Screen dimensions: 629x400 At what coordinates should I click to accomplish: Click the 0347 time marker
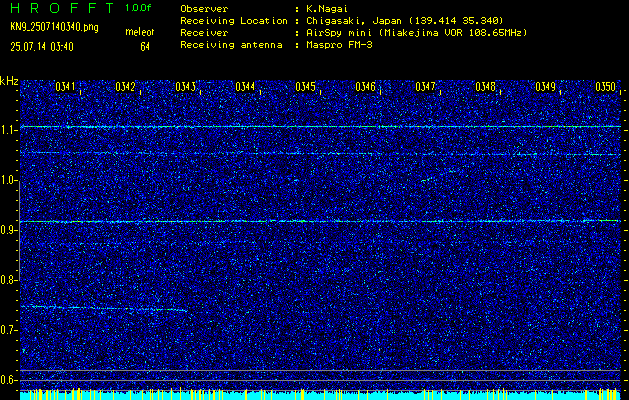425,87
